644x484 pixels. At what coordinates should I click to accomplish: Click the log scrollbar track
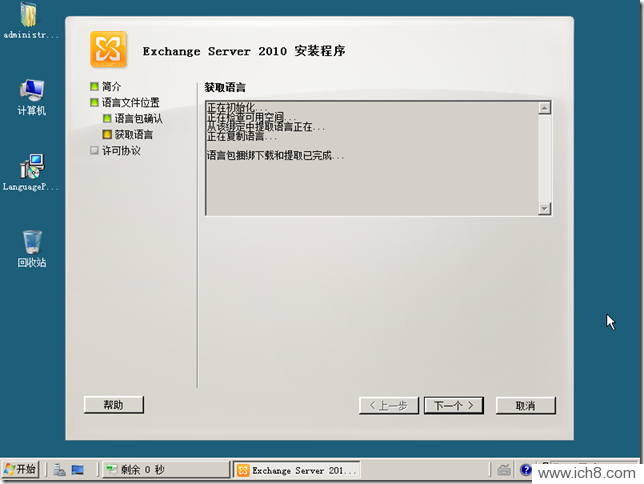click(544, 159)
